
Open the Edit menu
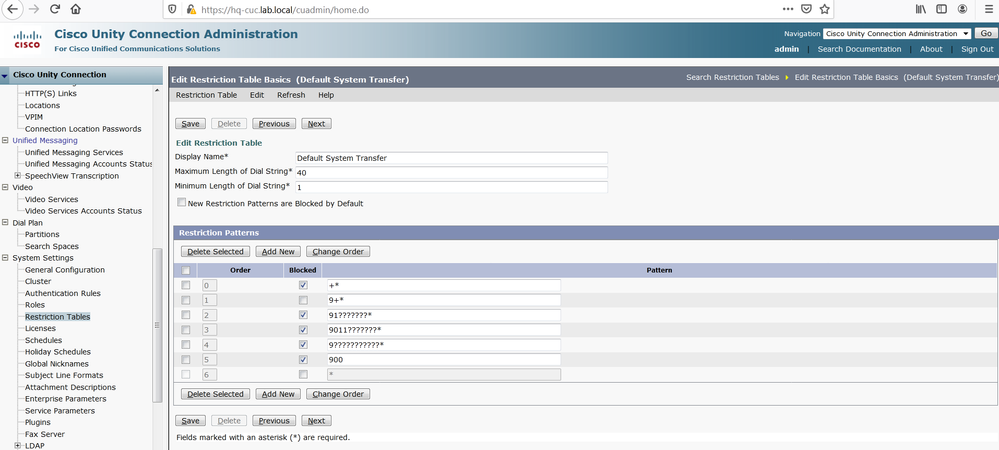pyautogui.click(x=257, y=95)
